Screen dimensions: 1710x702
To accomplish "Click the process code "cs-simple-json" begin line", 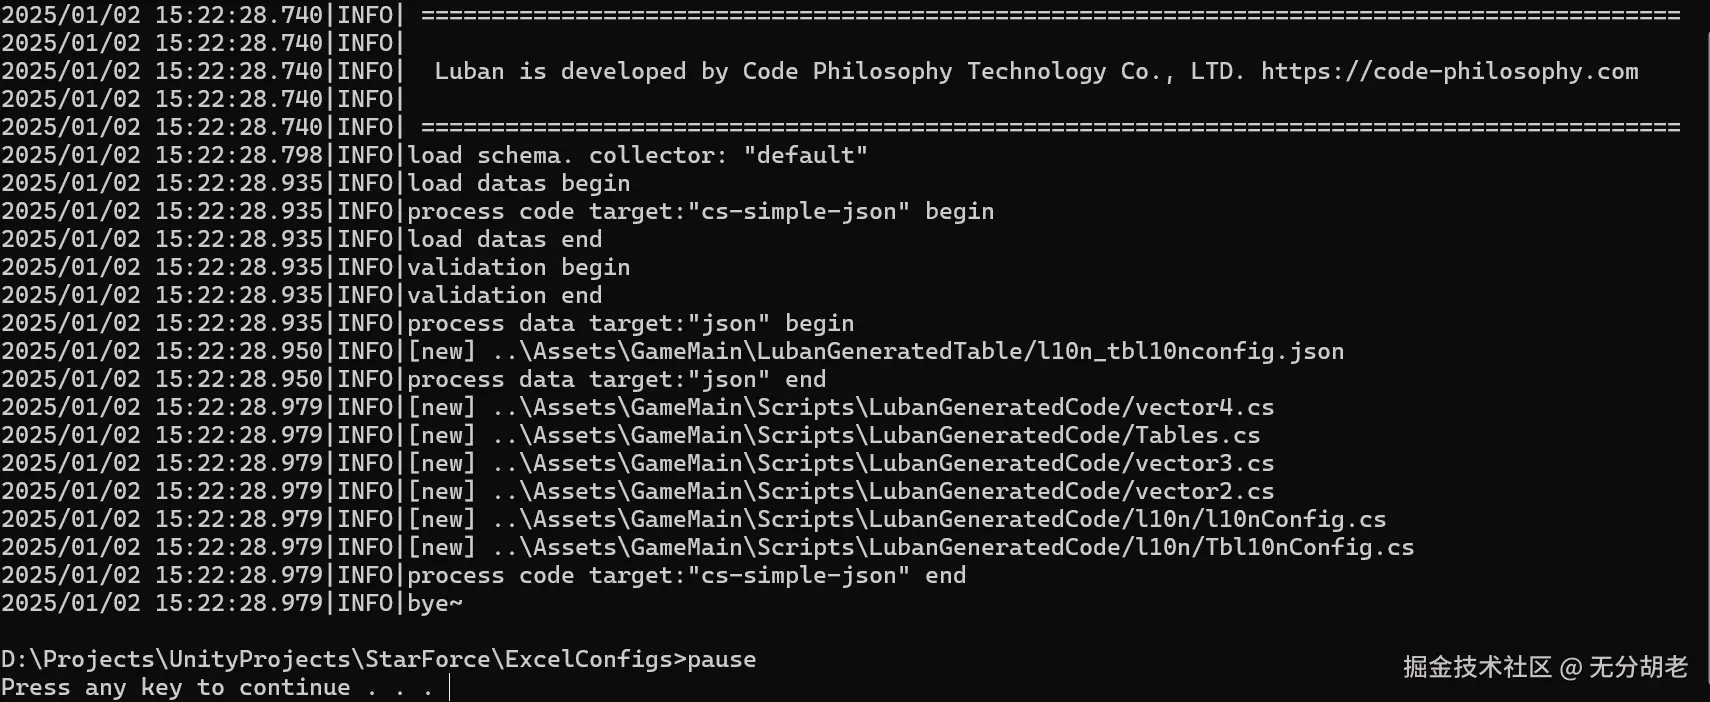I will click(700, 211).
